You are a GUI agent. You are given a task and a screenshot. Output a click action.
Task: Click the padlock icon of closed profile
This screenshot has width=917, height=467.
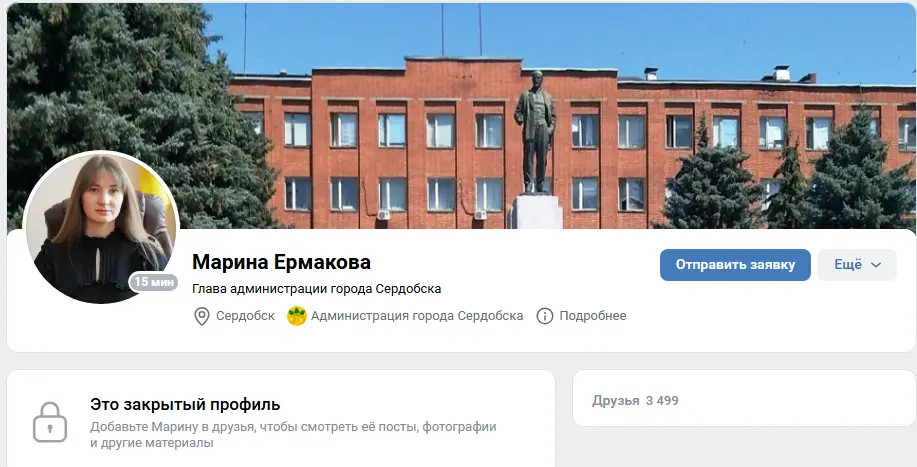[x=50, y=422]
